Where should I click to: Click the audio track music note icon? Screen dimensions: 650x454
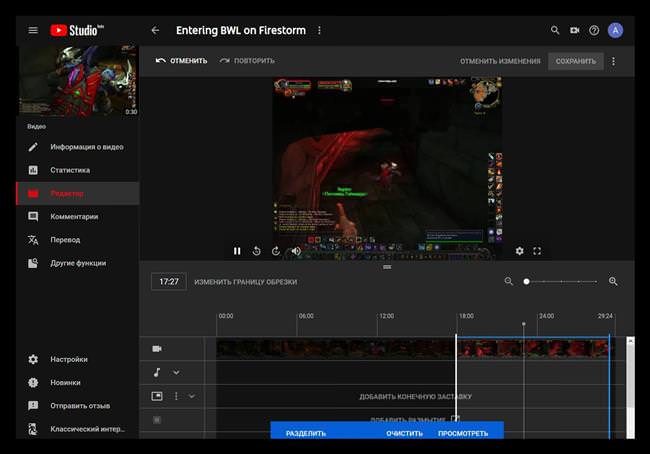[157, 372]
